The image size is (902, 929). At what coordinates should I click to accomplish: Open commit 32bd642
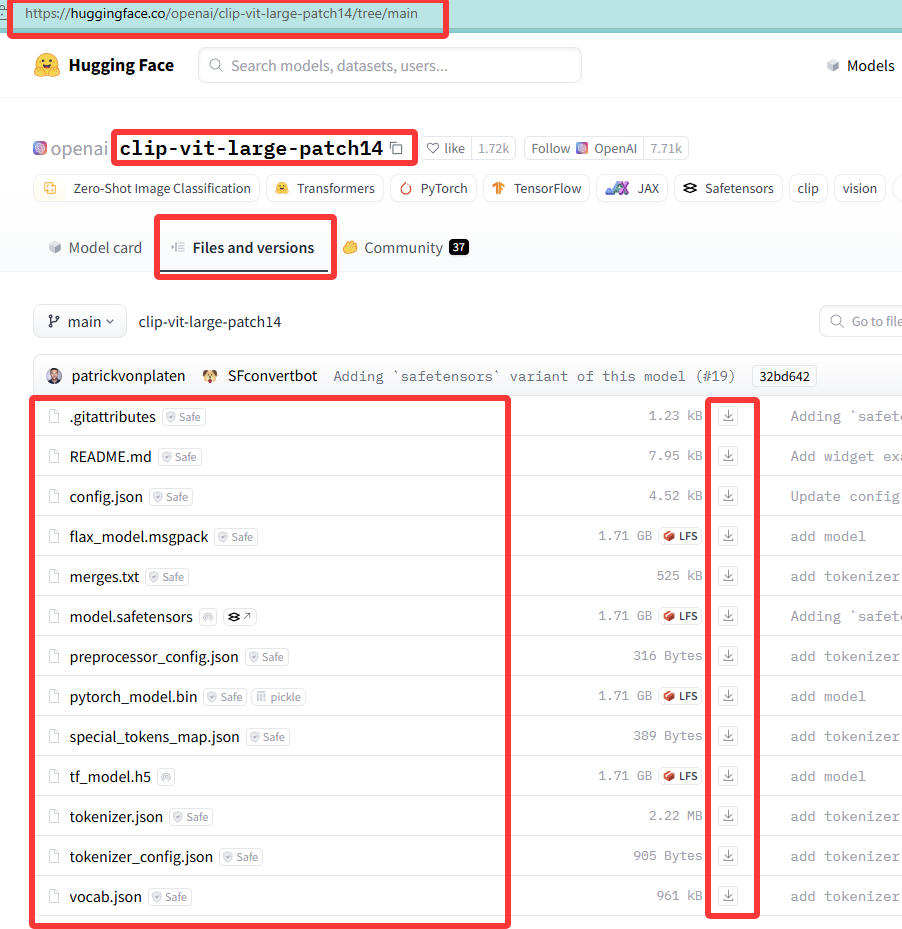coord(784,376)
